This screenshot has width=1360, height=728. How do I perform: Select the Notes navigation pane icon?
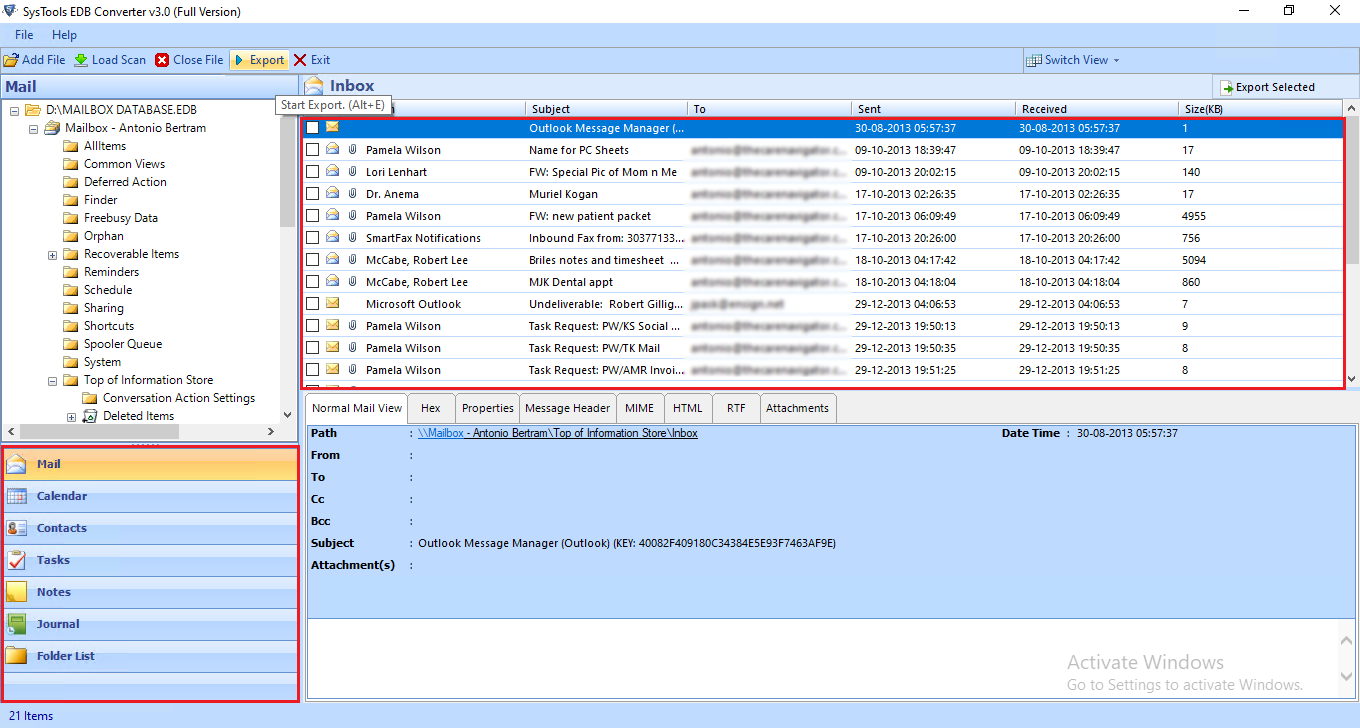click(17, 592)
